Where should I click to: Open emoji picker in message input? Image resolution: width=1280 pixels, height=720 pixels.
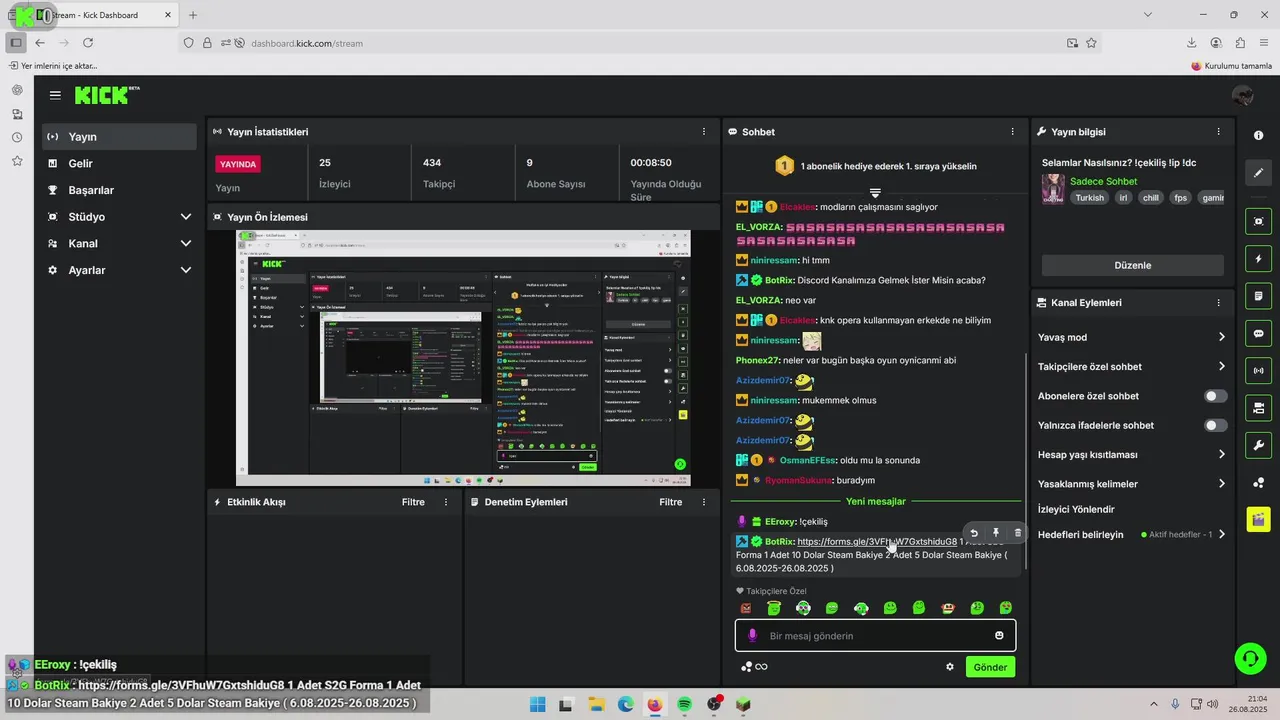999,636
